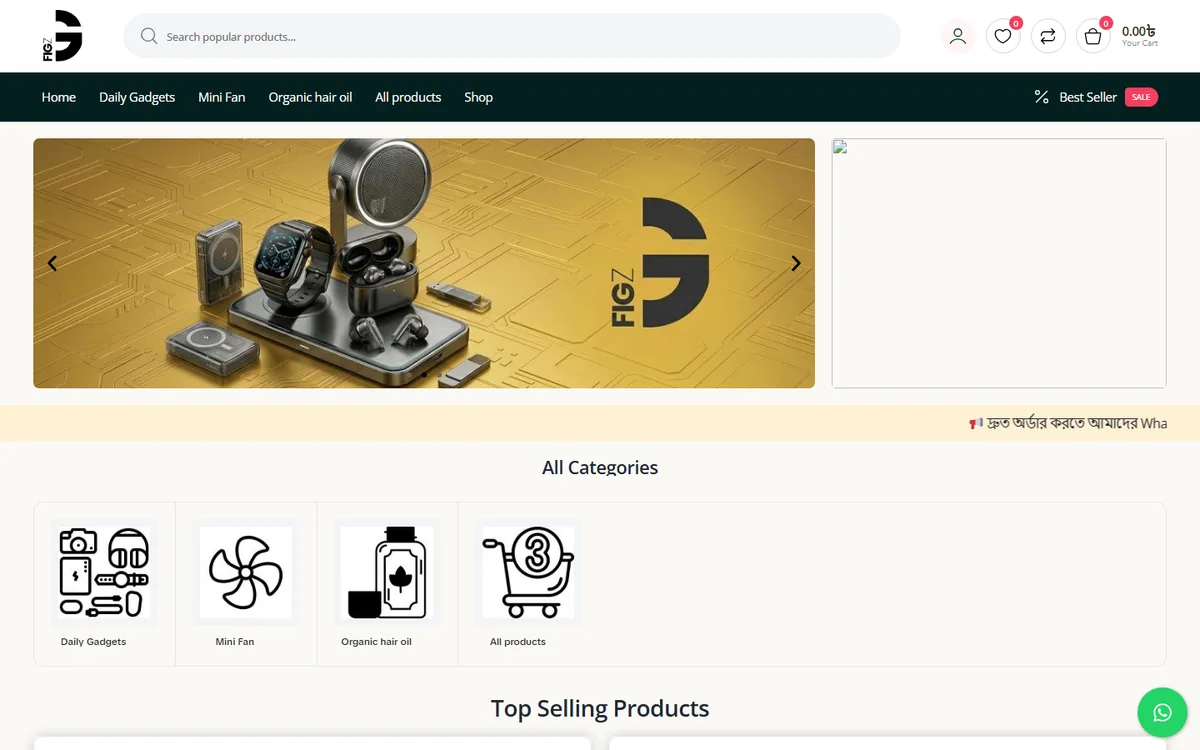Click All products category label

[518, 642]
